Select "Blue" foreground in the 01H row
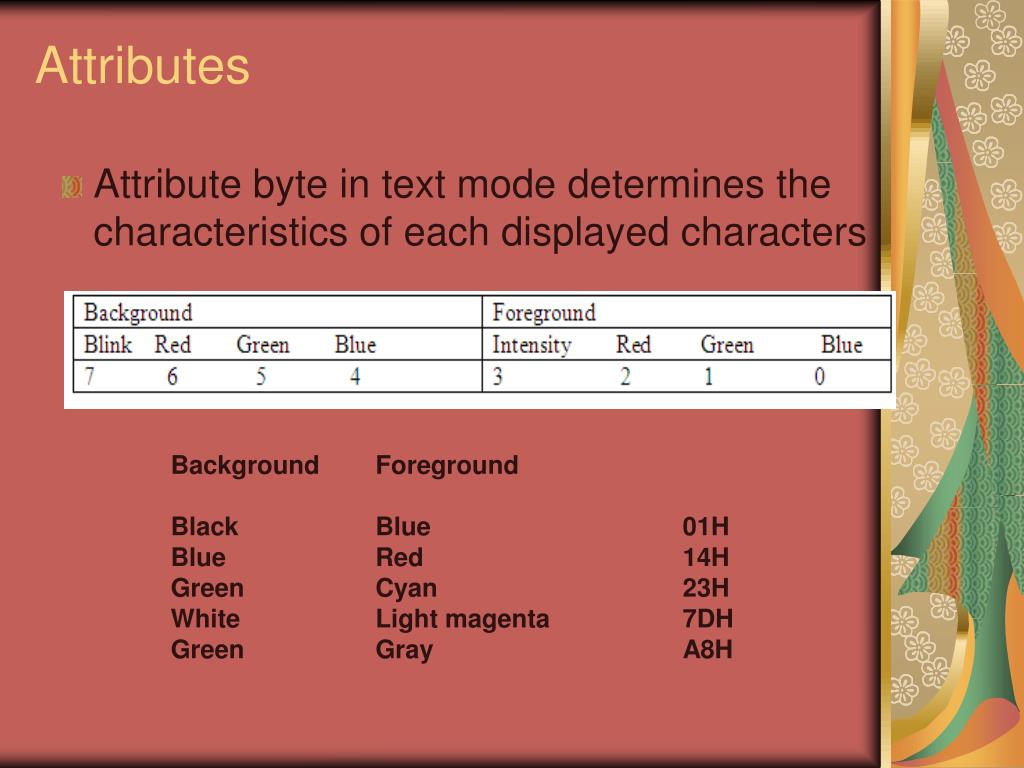Screen dimensions: 1024x768 click(403, 526)
